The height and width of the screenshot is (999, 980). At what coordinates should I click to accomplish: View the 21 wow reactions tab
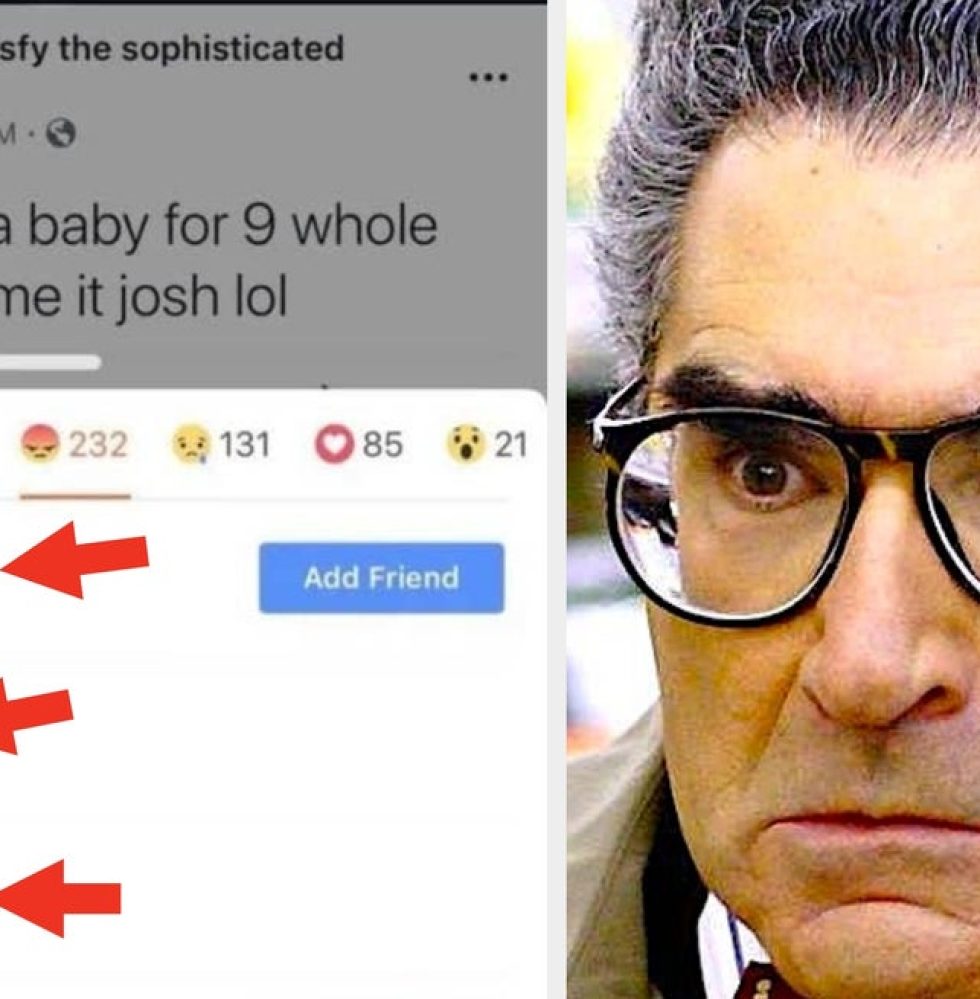point(510,445)
